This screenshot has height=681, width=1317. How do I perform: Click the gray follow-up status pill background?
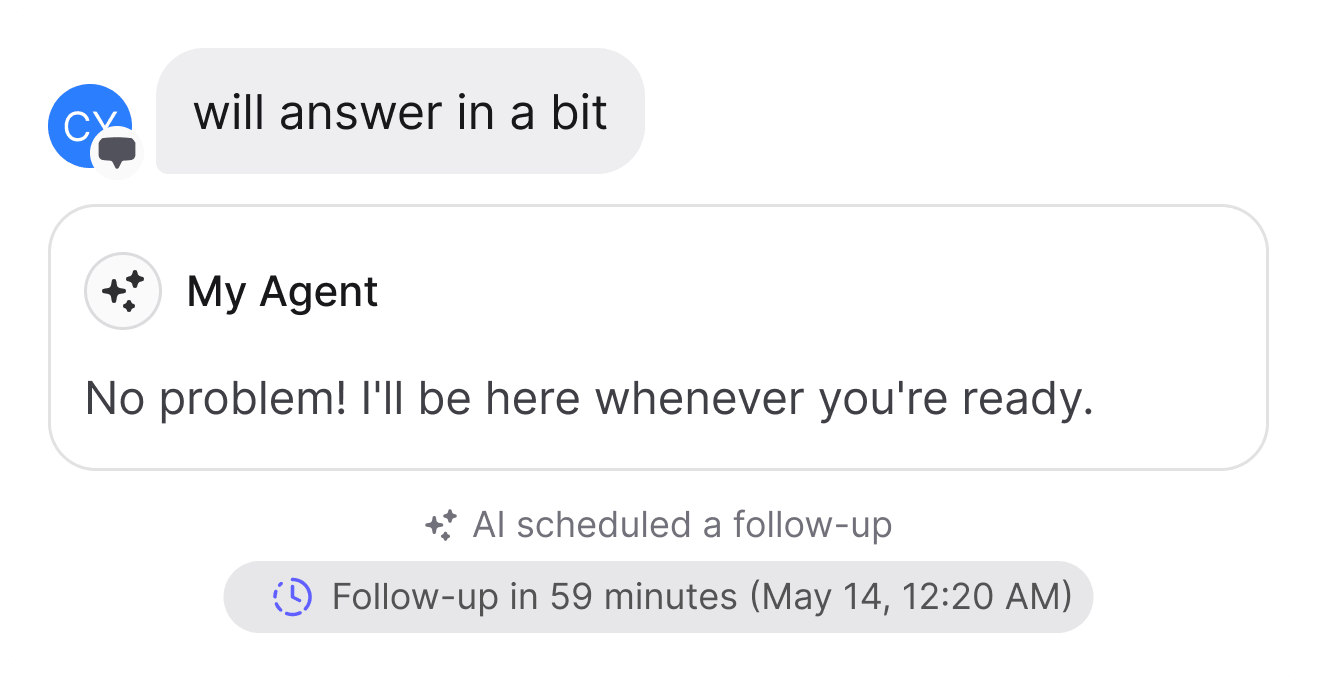point(658,596)
